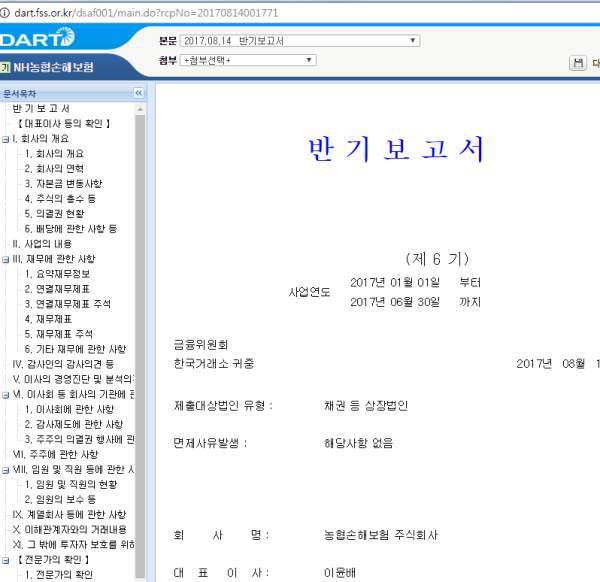600x582 pixels.
Task: Click the DART logo
Action: coord(37,37)
